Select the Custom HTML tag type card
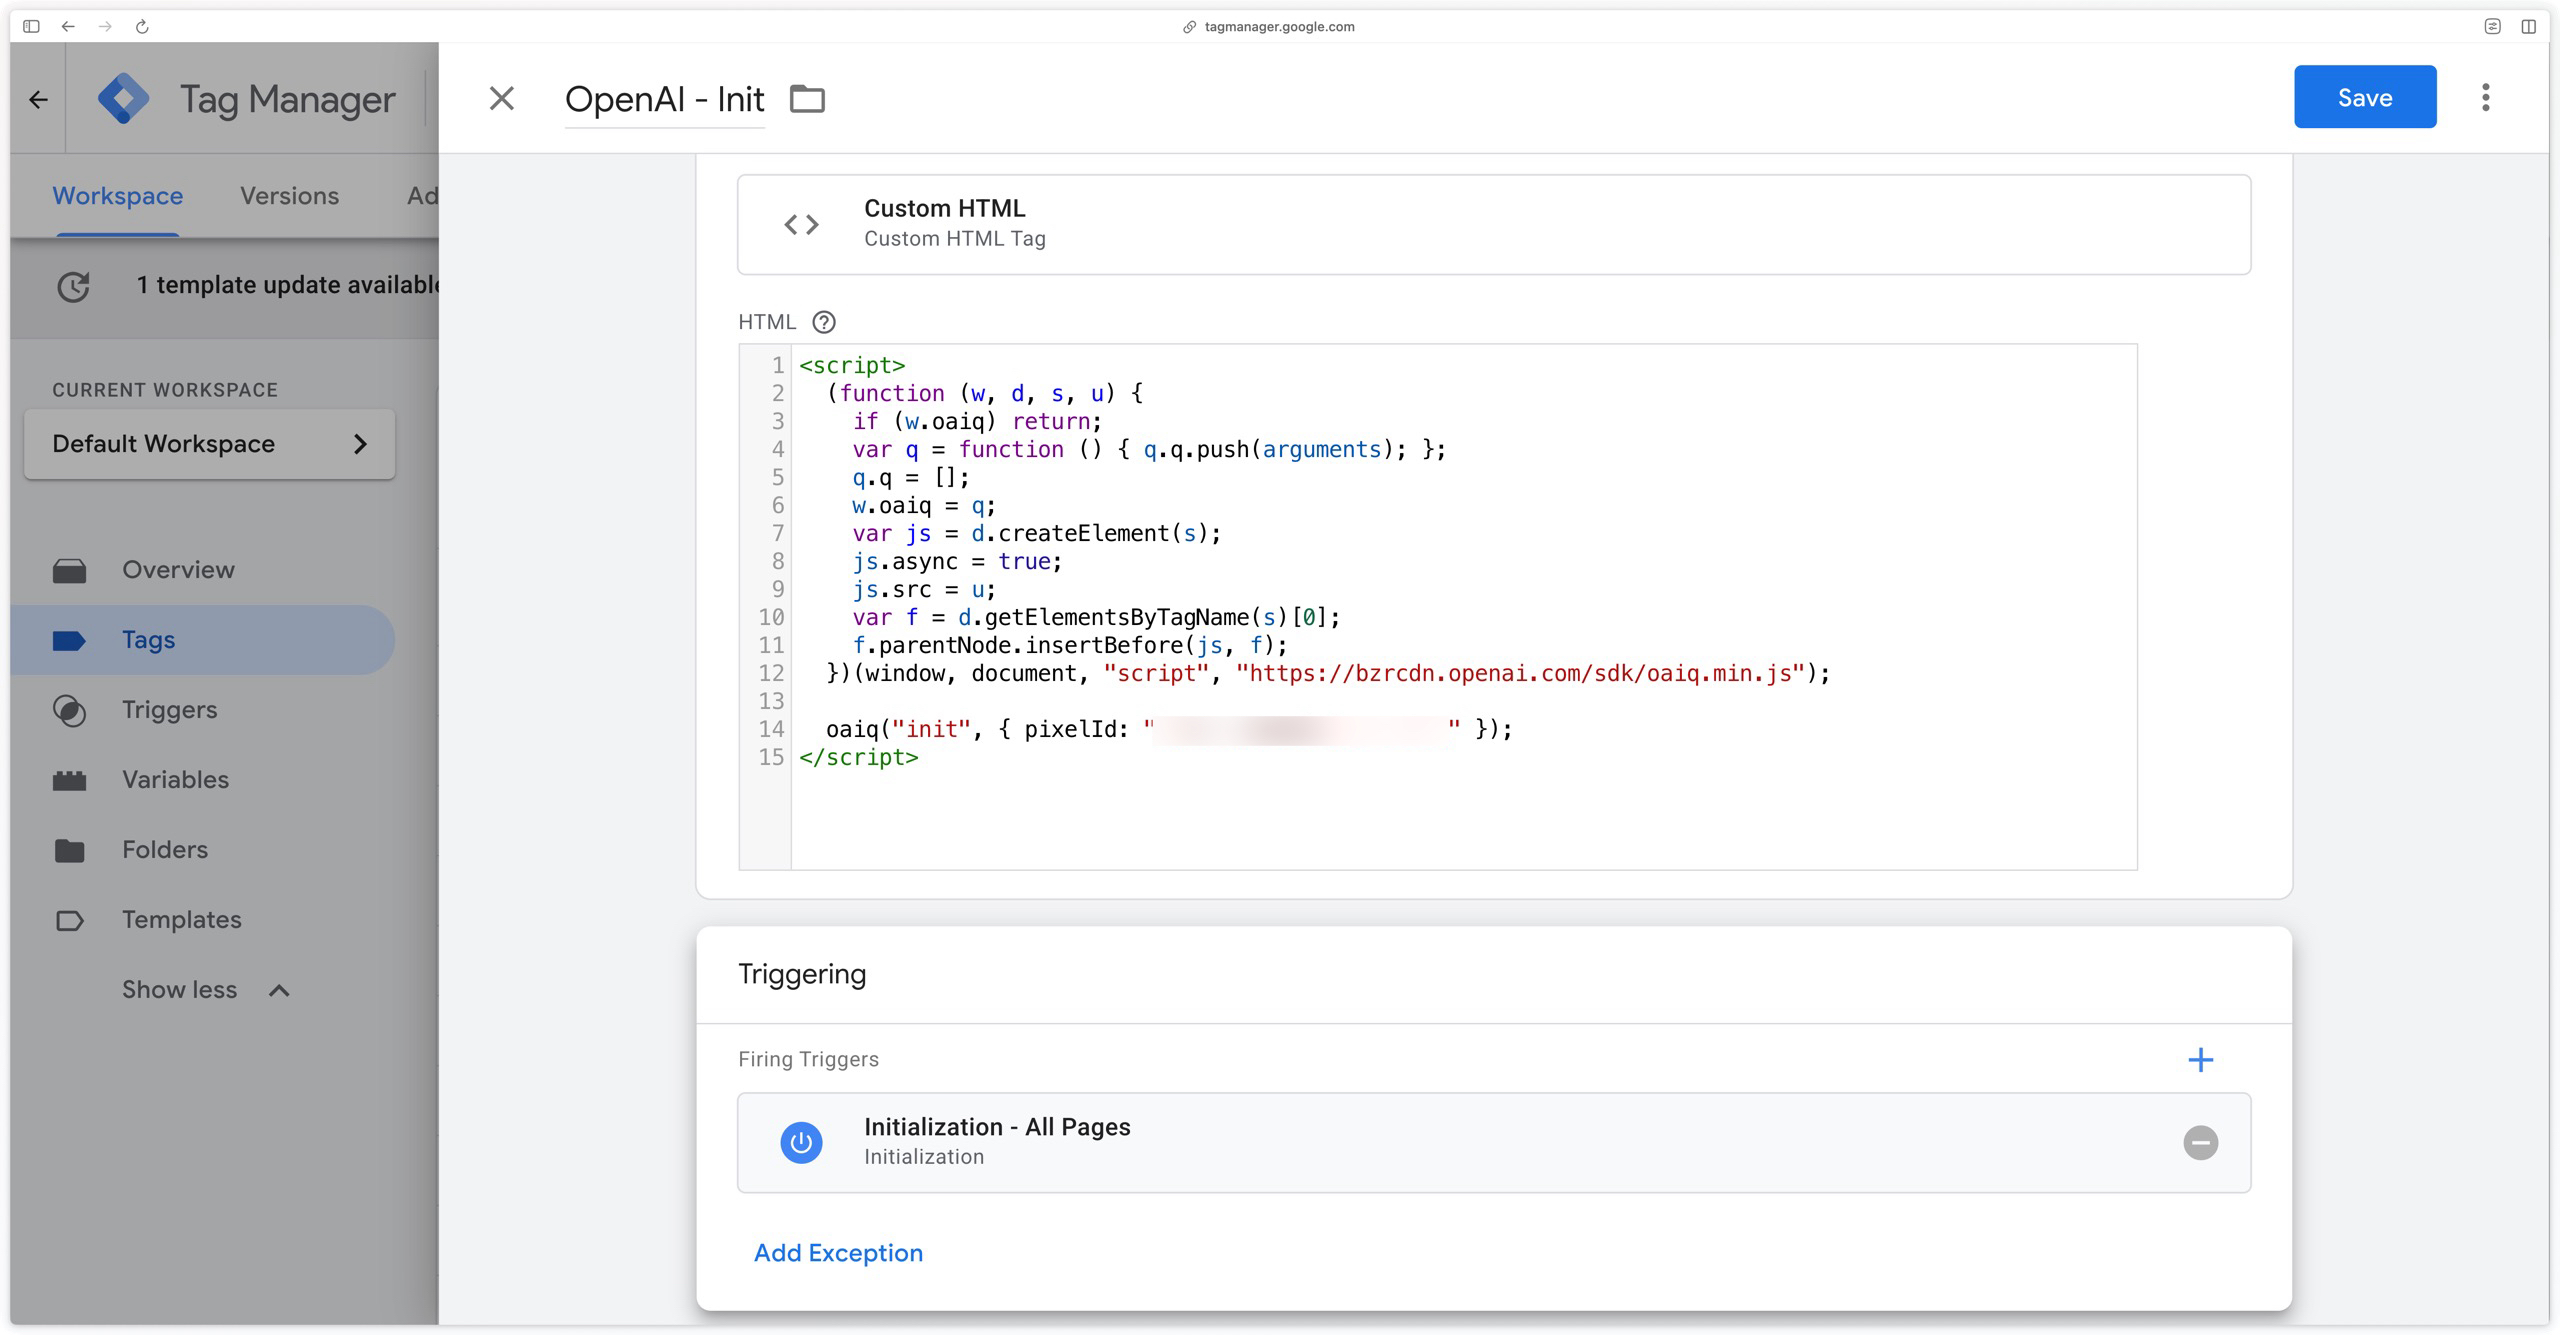This screenshot has height=1335, width=2560. [x=1493, y=224]
